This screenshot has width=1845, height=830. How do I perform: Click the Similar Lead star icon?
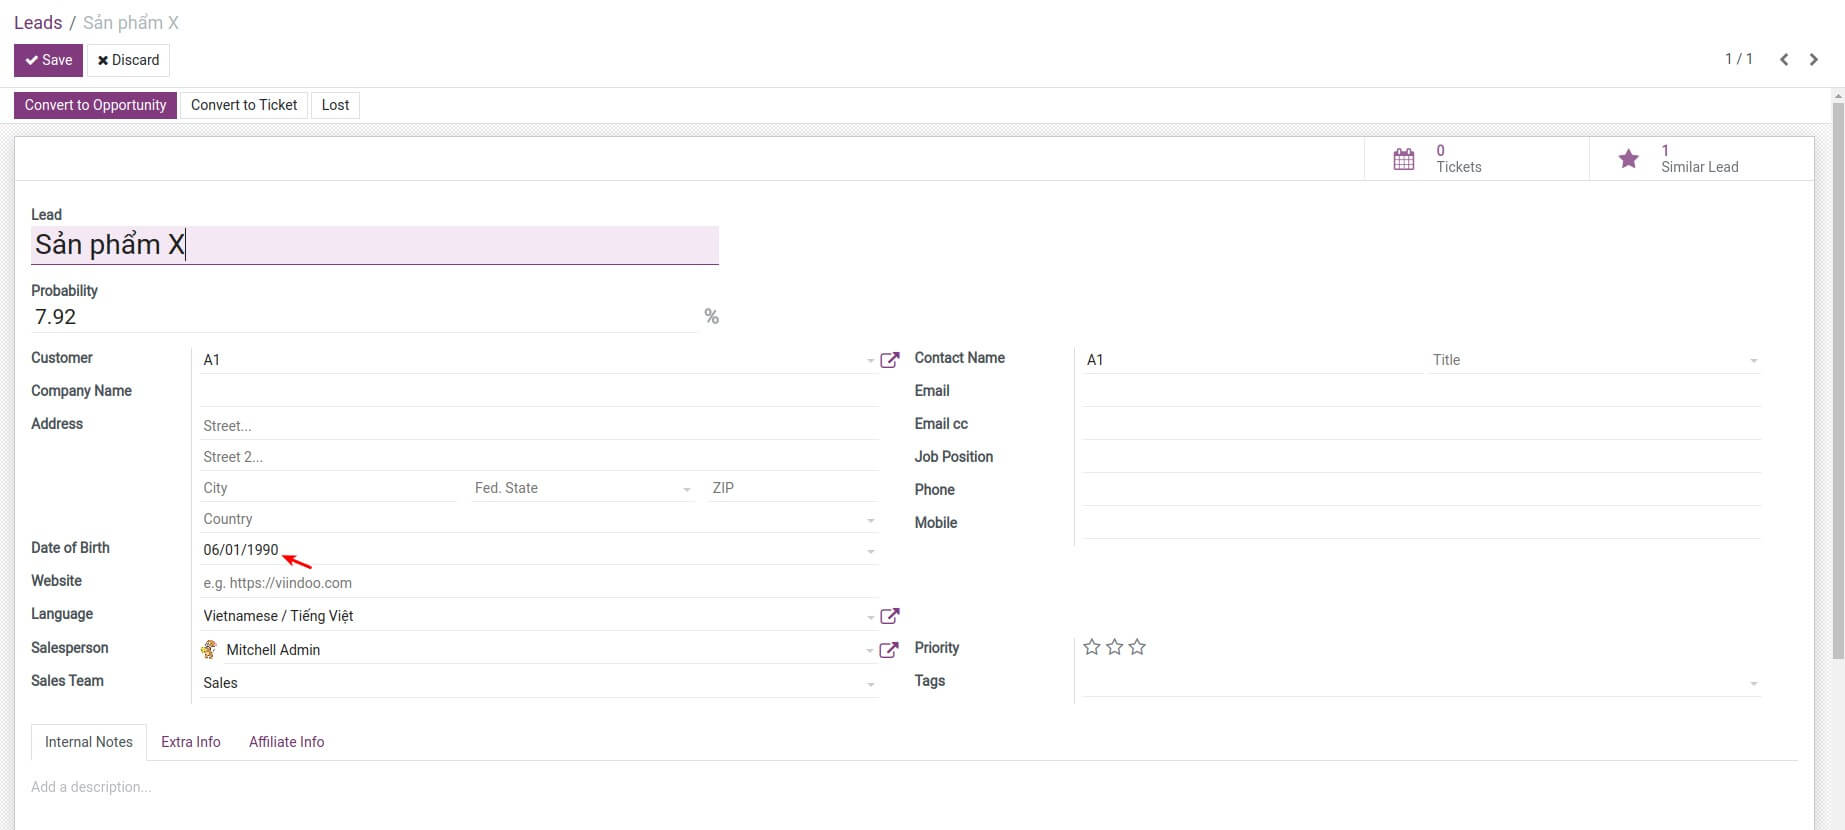tap(1628, 159)
